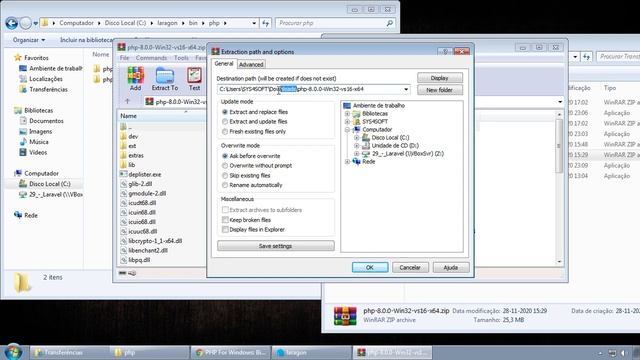Screen dimensions: 640x360
Task: Switch to Transferências taskbar item
Action: 69,352
